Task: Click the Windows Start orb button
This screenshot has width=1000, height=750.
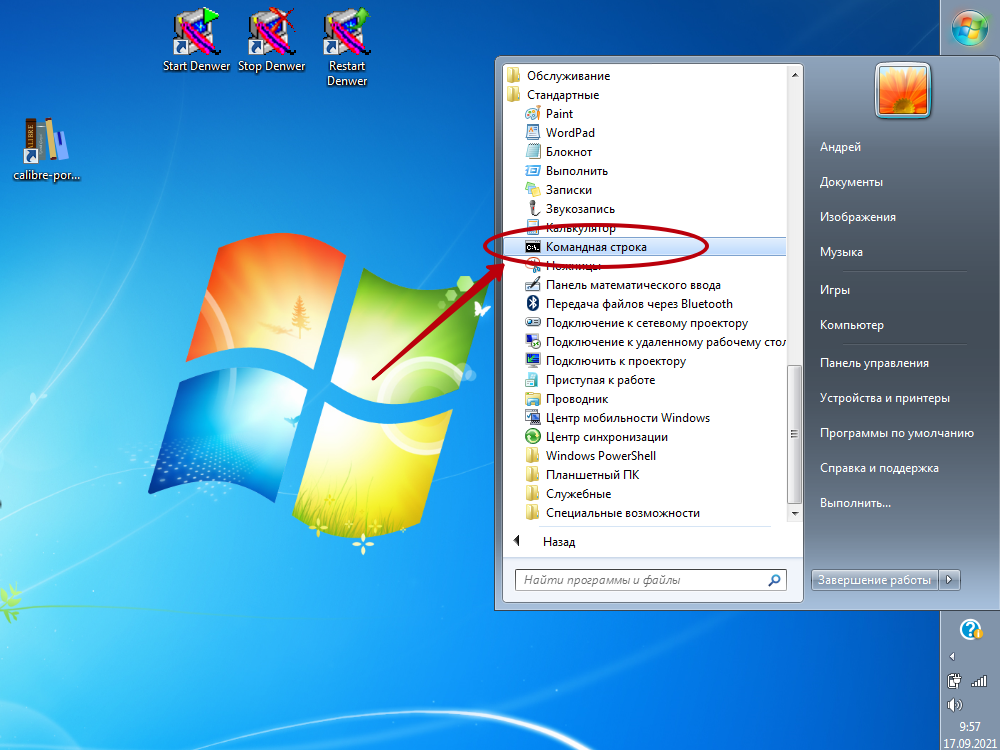Action: click(x=970, y=29)
